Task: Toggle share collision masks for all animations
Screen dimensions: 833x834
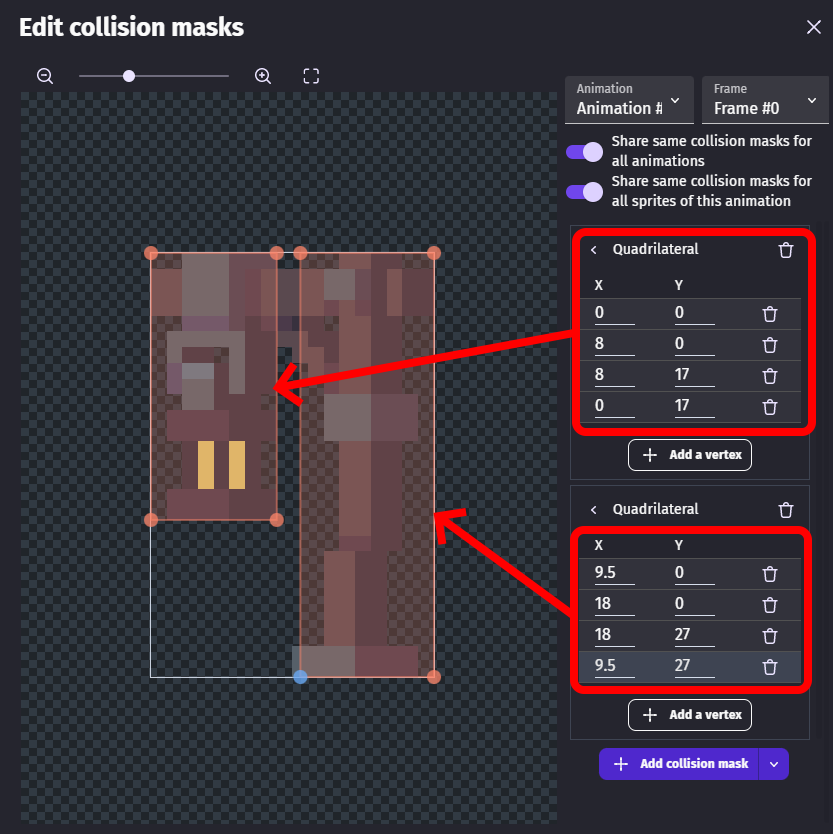Action: [584, 152]
